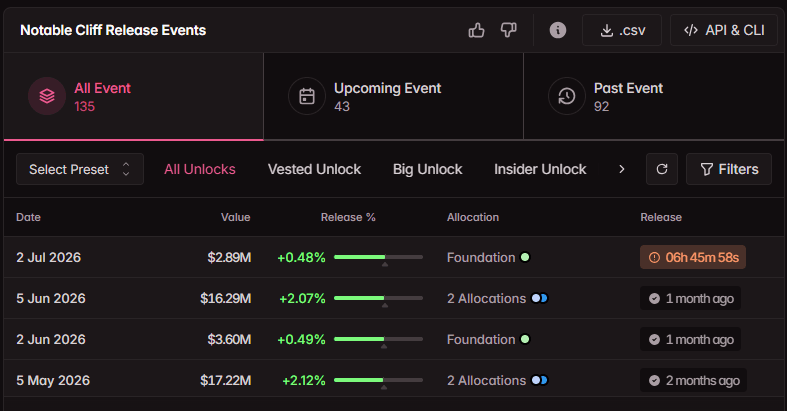Screen dimensions: 787x411
Task: Switch to Upcoming Event tab
Action: [394, 96]
